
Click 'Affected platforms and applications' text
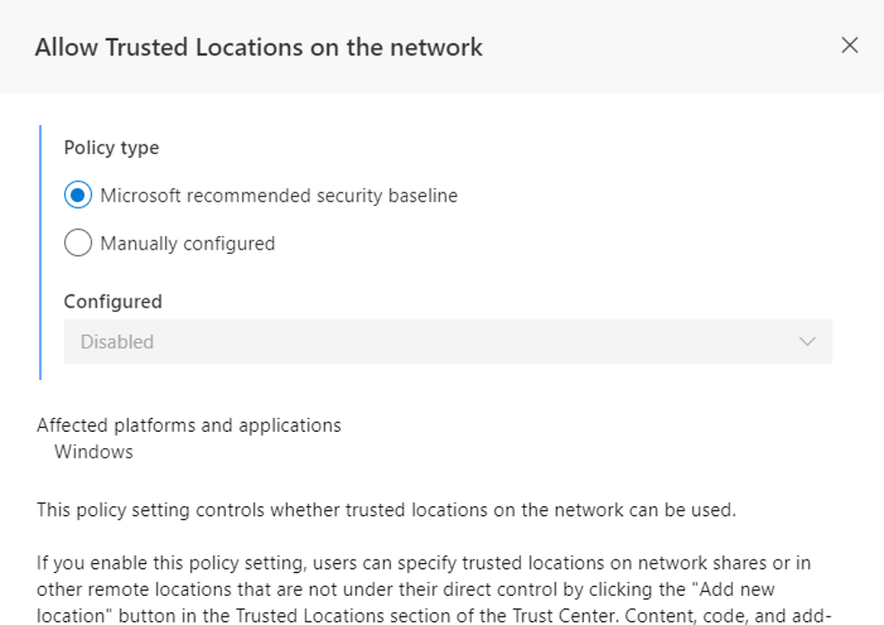pyautogui.click(x=189, y=425)
